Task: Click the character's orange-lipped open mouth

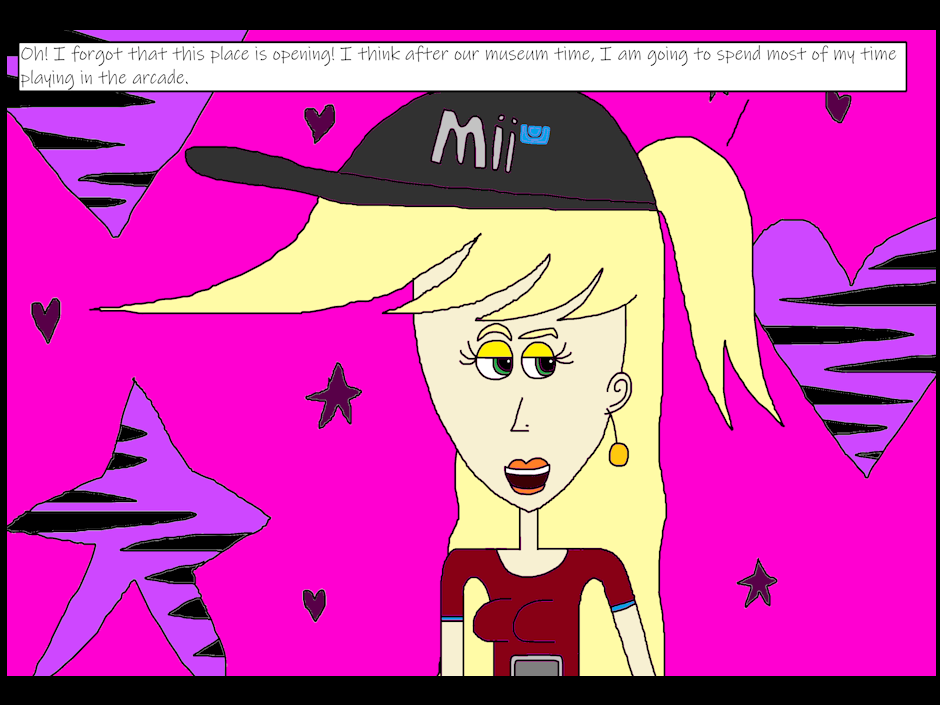Action: point(528,476)
